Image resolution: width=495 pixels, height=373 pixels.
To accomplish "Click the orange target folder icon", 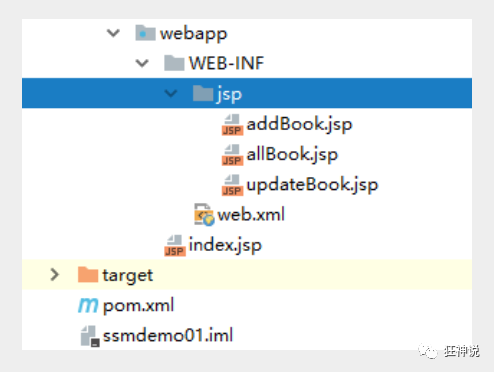I will (88, 275).
